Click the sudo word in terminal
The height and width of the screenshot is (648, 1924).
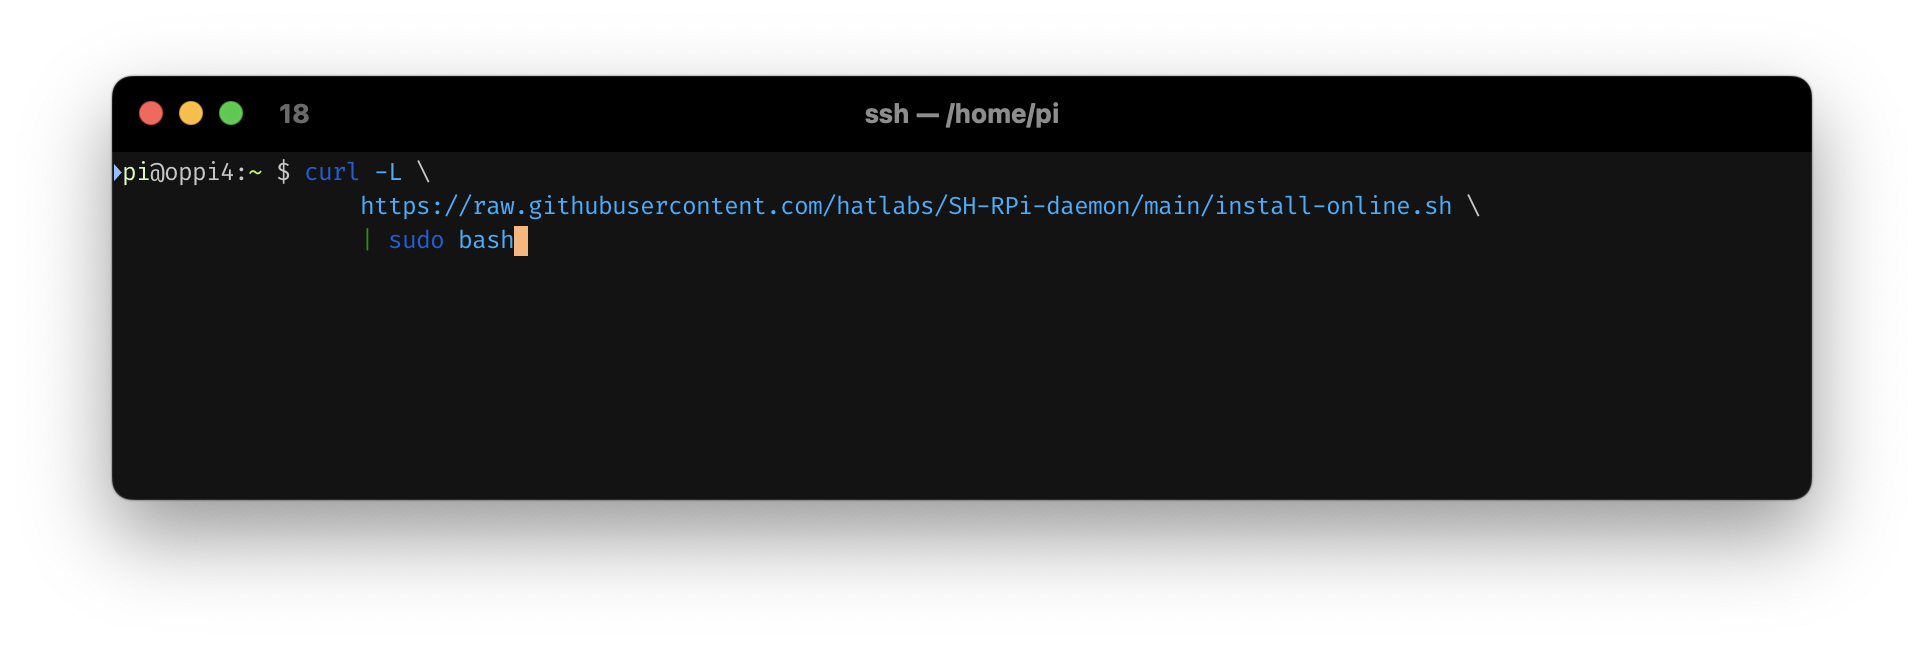coord(416,241)
